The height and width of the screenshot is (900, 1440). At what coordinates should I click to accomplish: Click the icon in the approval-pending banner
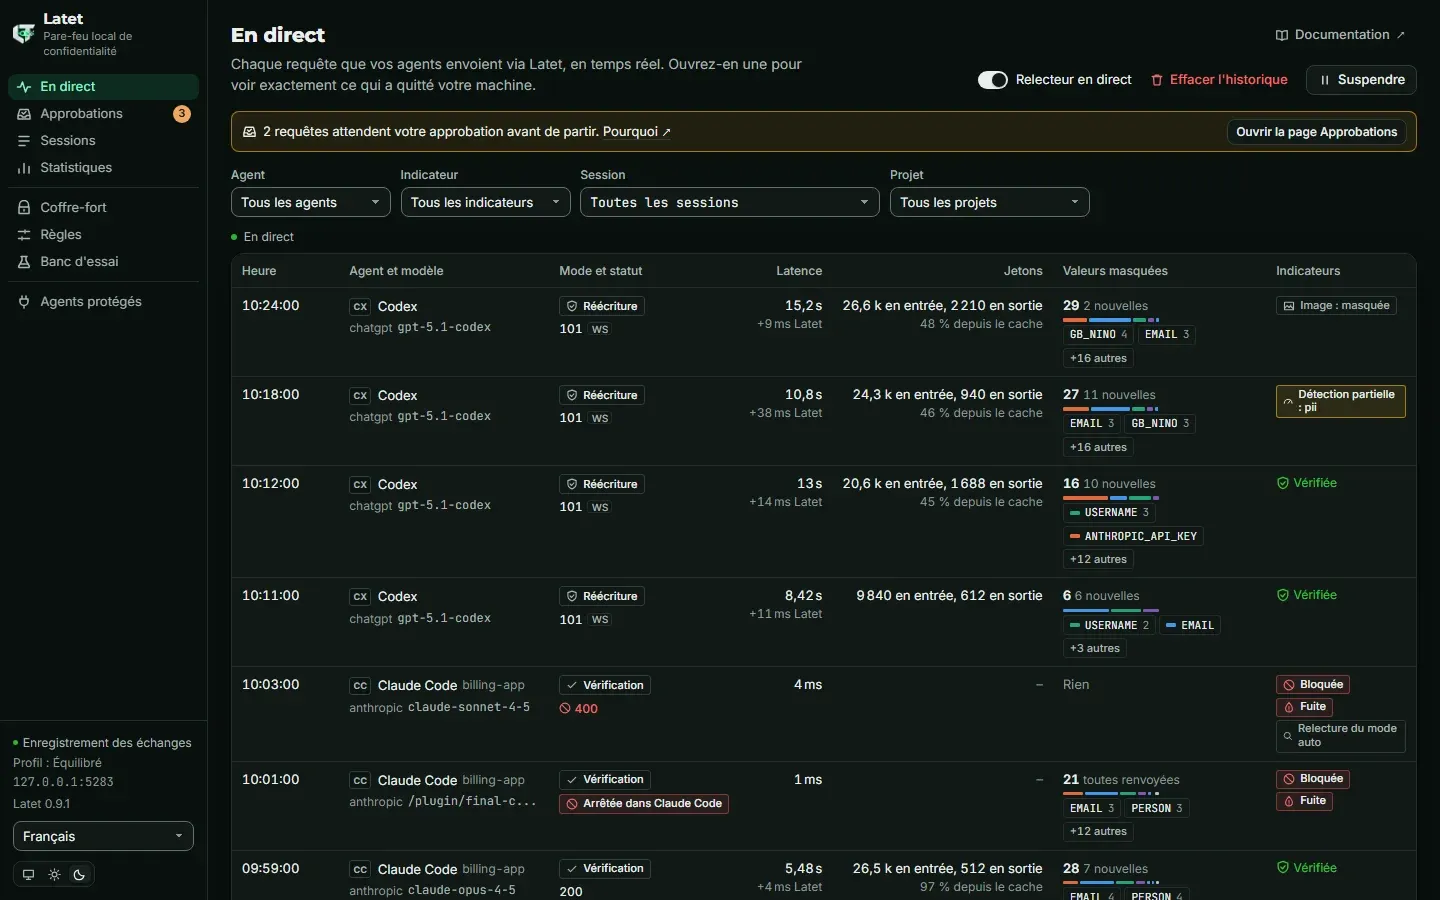[x=250, y=132]
